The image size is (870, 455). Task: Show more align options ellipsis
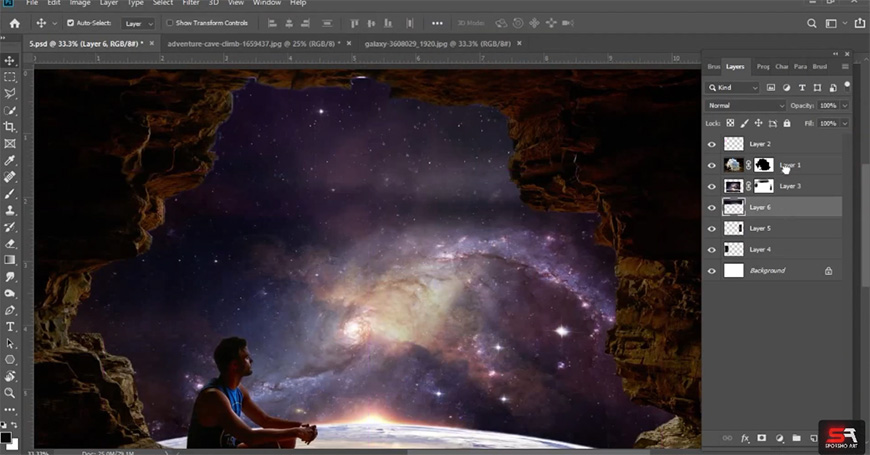coord(437,23)
